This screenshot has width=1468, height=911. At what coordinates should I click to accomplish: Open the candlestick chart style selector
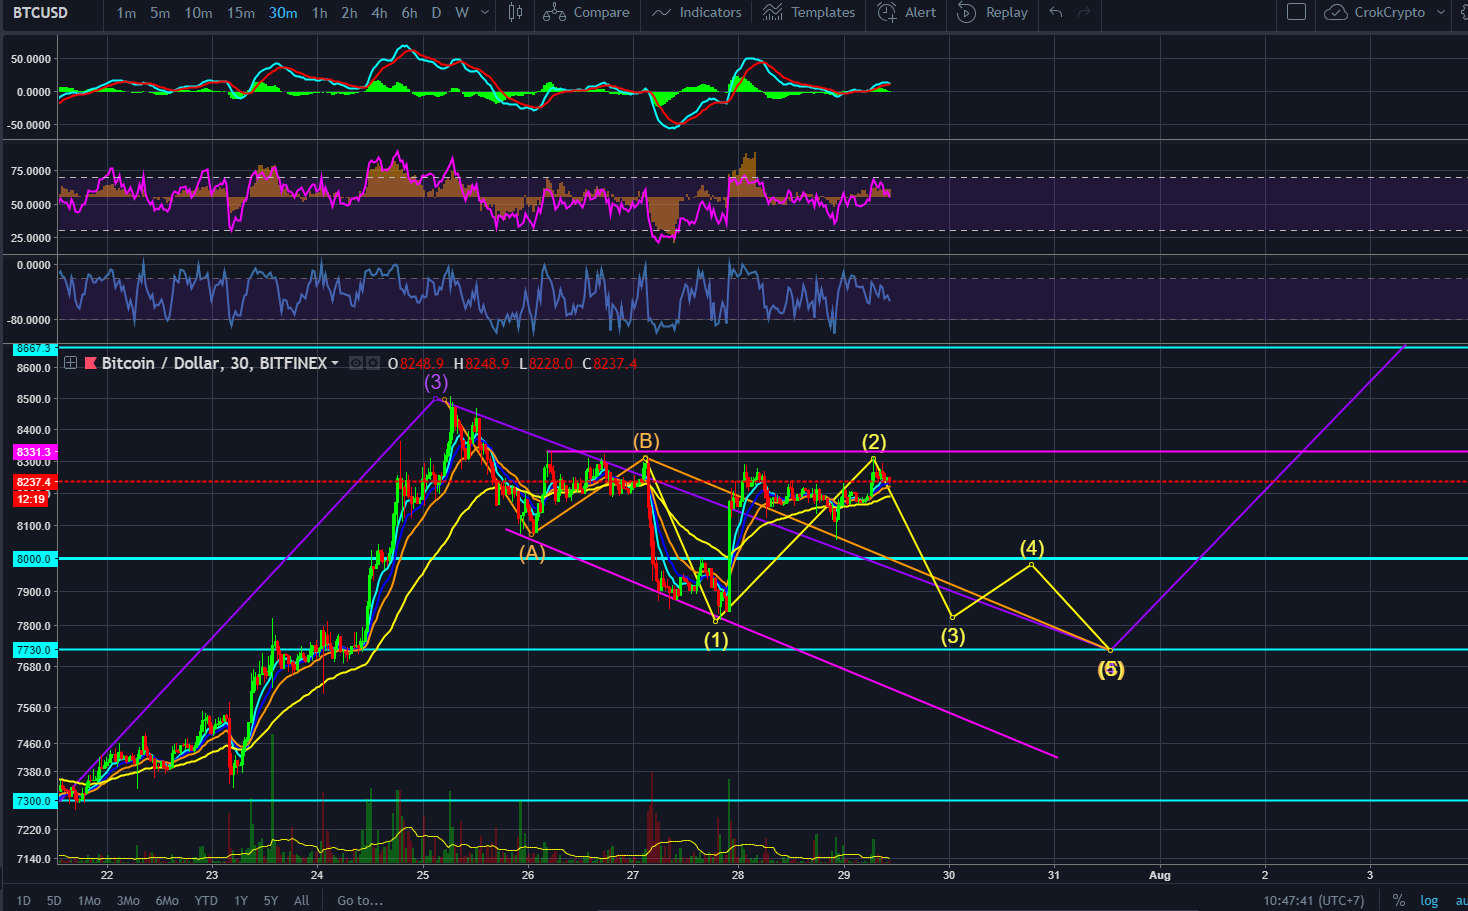[515, 13]
